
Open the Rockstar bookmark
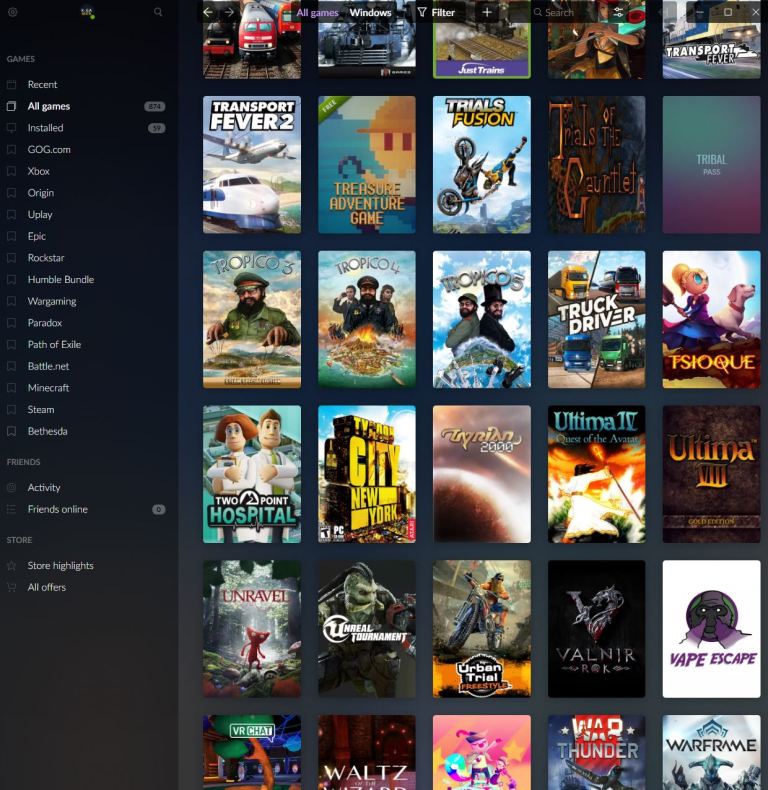[x=46, y=258]
